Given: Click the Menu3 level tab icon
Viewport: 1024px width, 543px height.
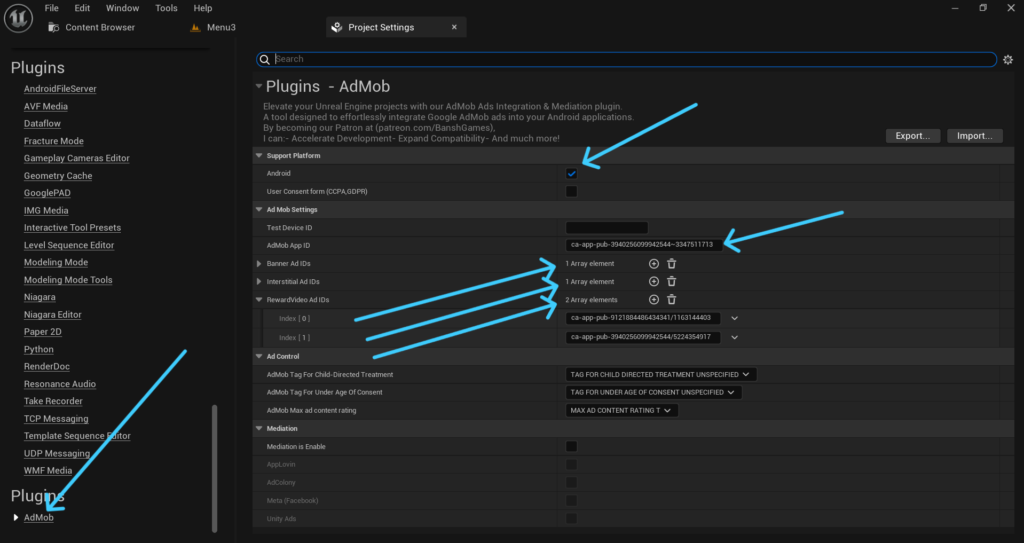Looking at the screenshot, I should click(x=195, y=27).
